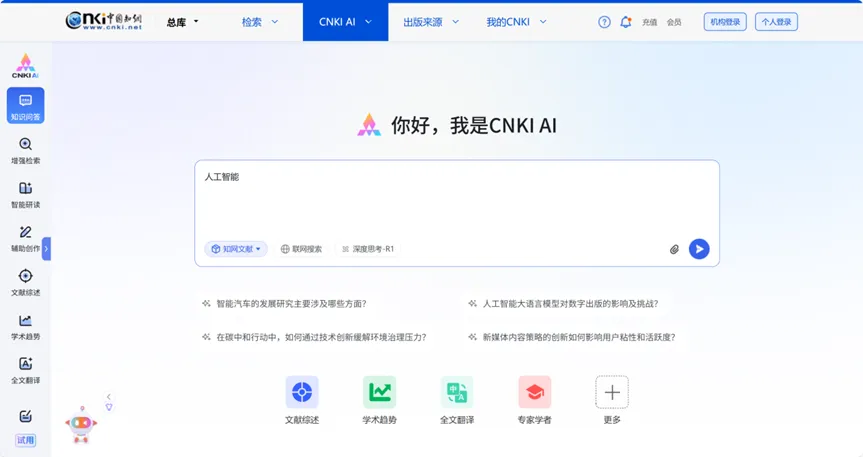Expand the 我的CNKI menu

coord(516,22)
